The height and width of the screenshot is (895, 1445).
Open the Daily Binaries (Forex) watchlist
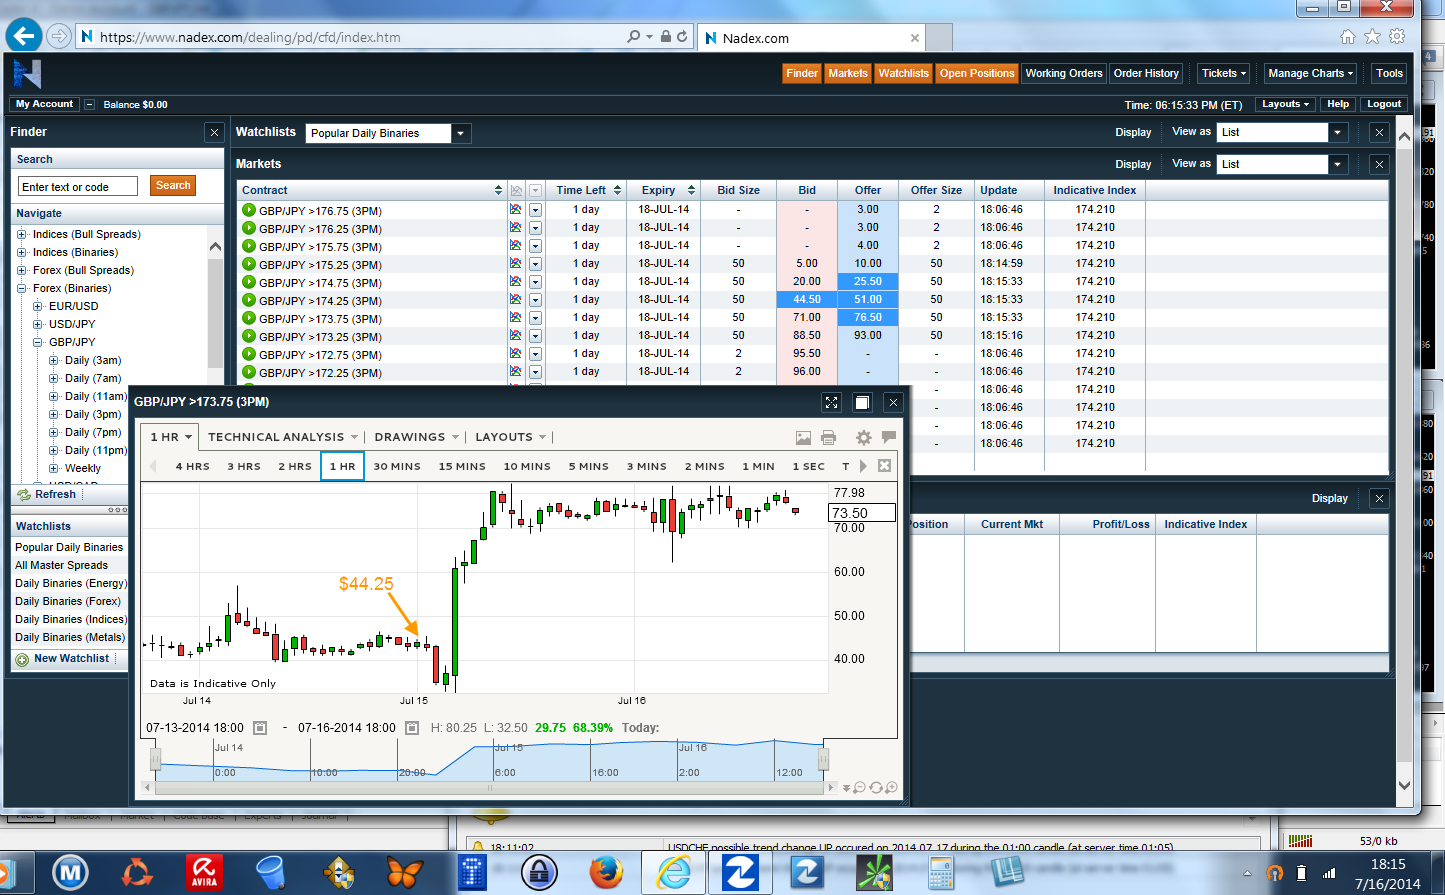click(67, 602)
